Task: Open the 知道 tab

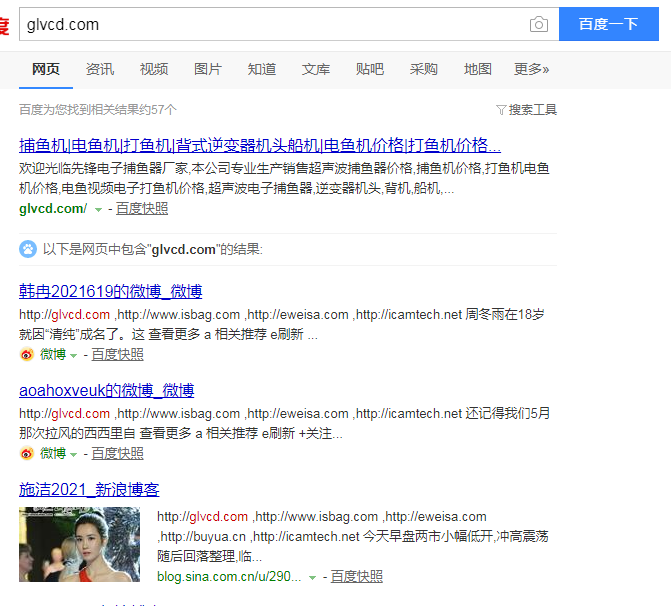Action: point(261,69)
